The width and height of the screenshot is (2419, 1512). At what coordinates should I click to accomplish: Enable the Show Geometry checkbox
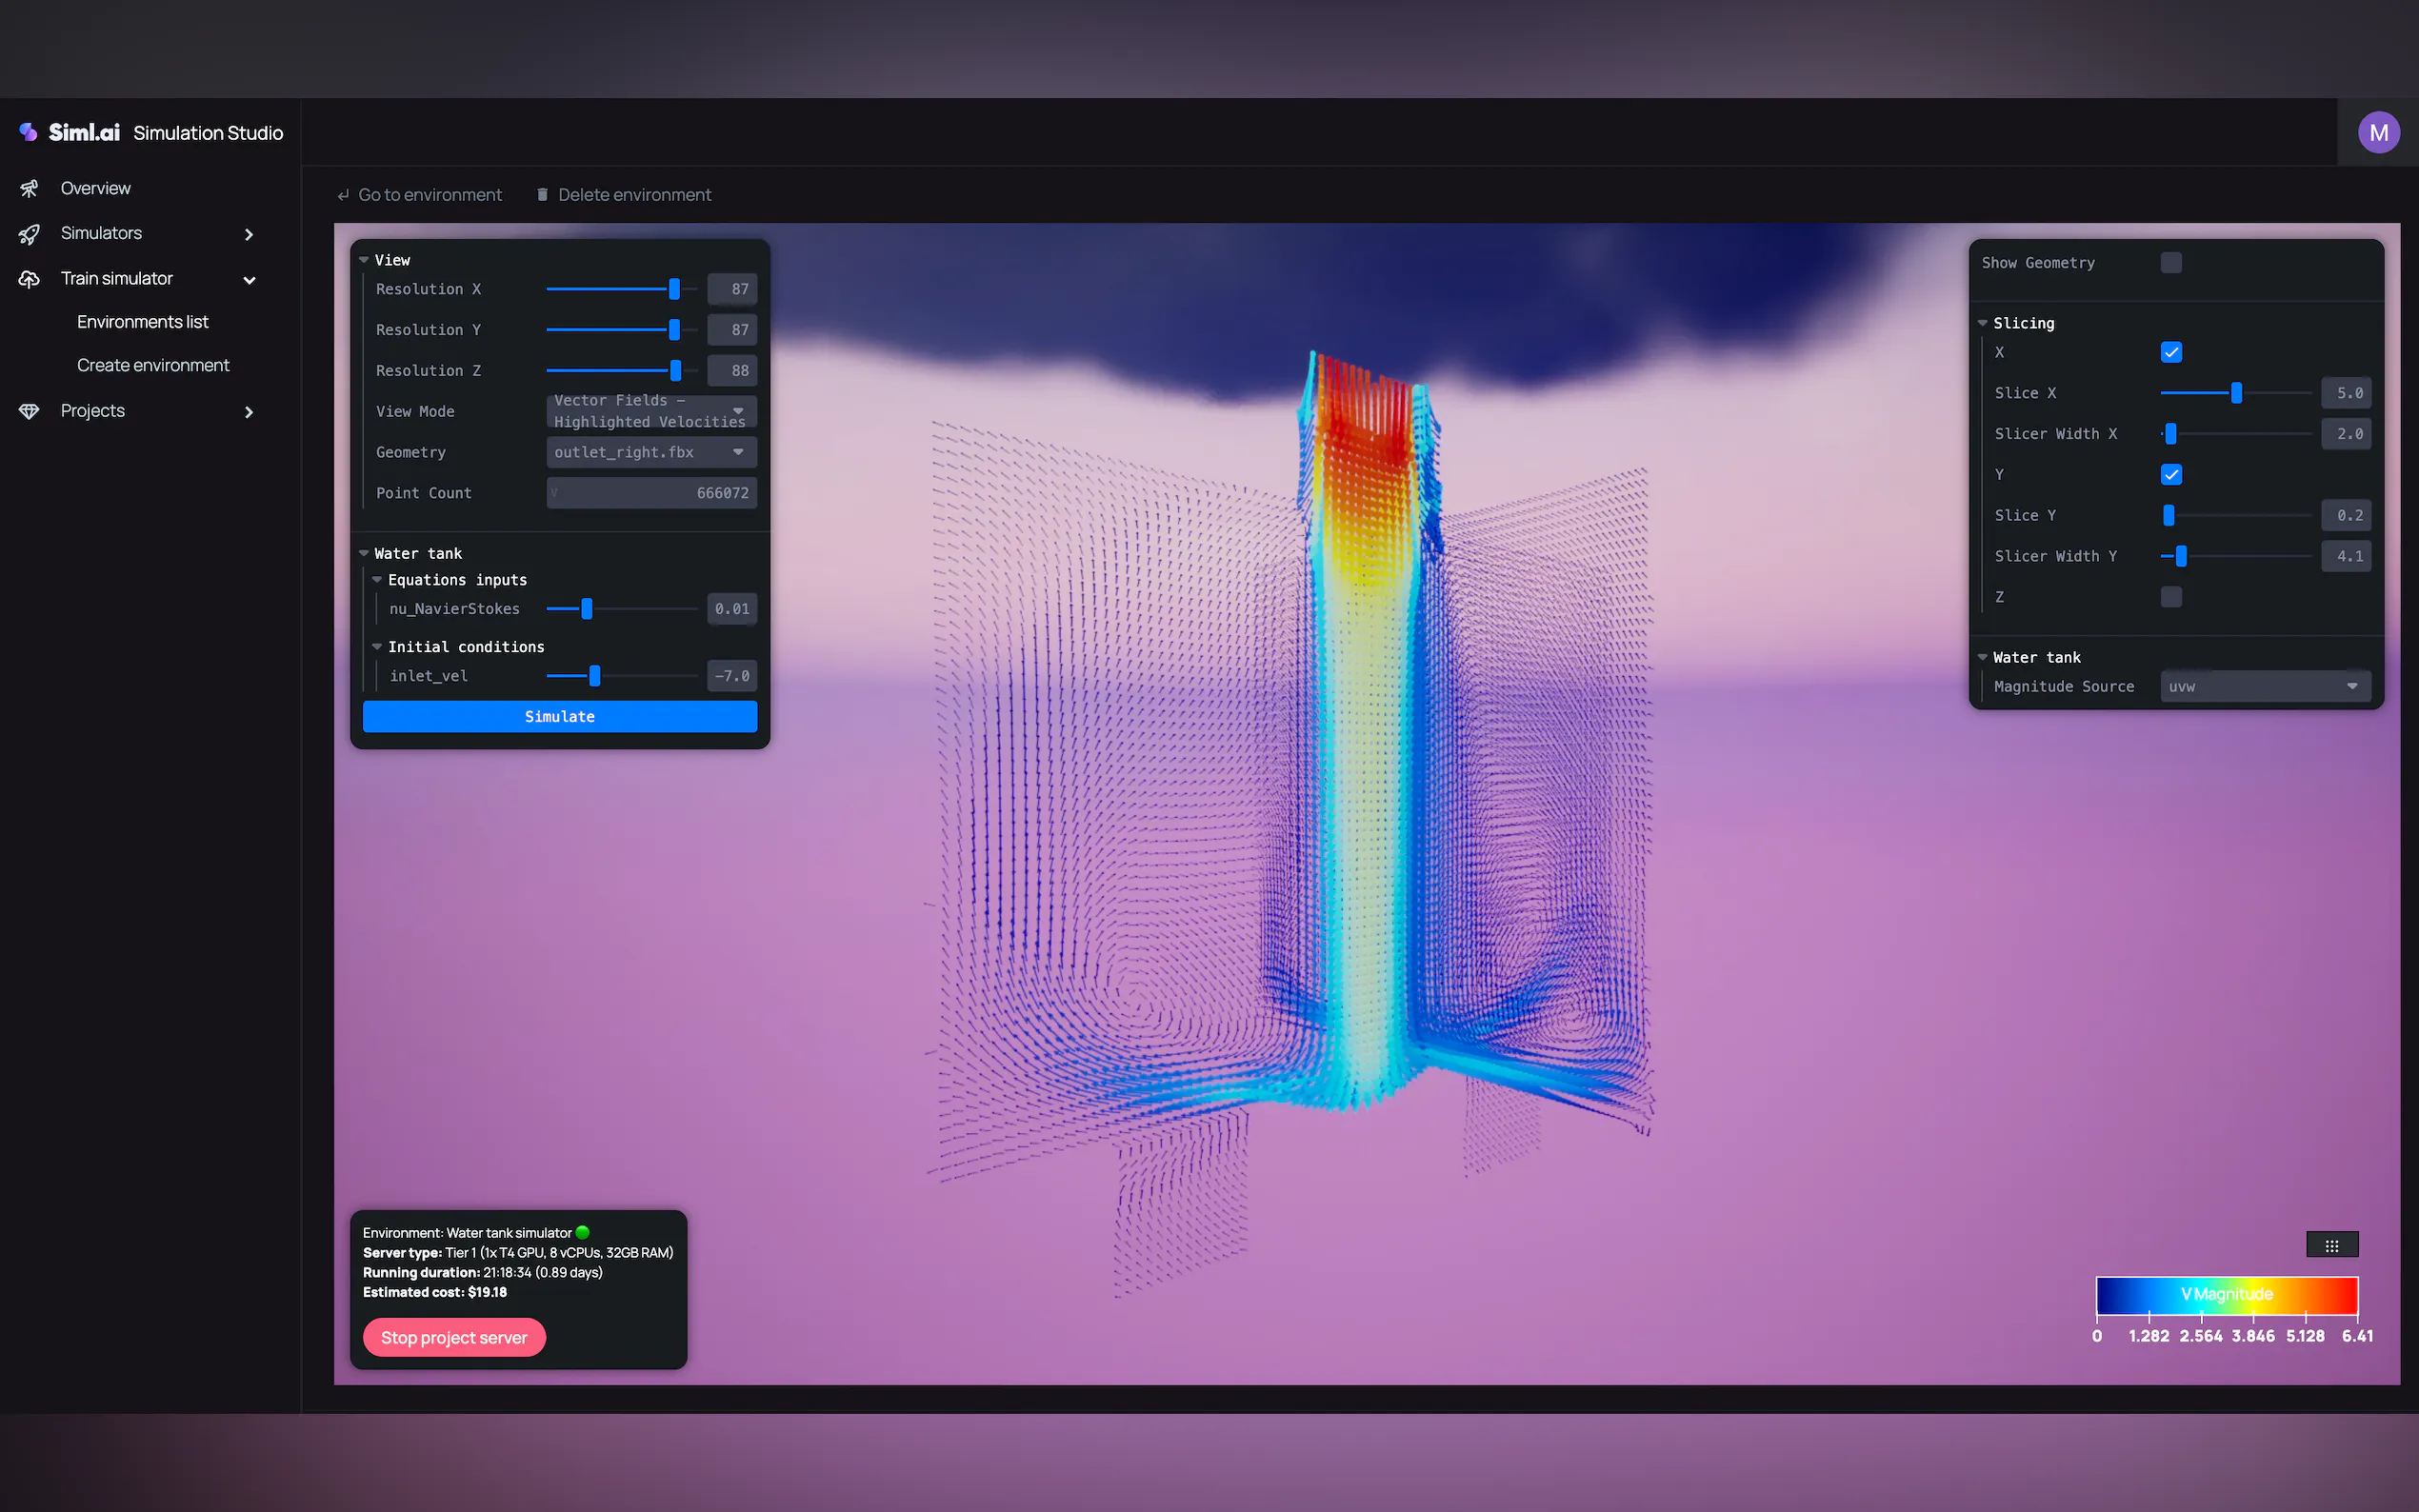[x=2170, y=263]
